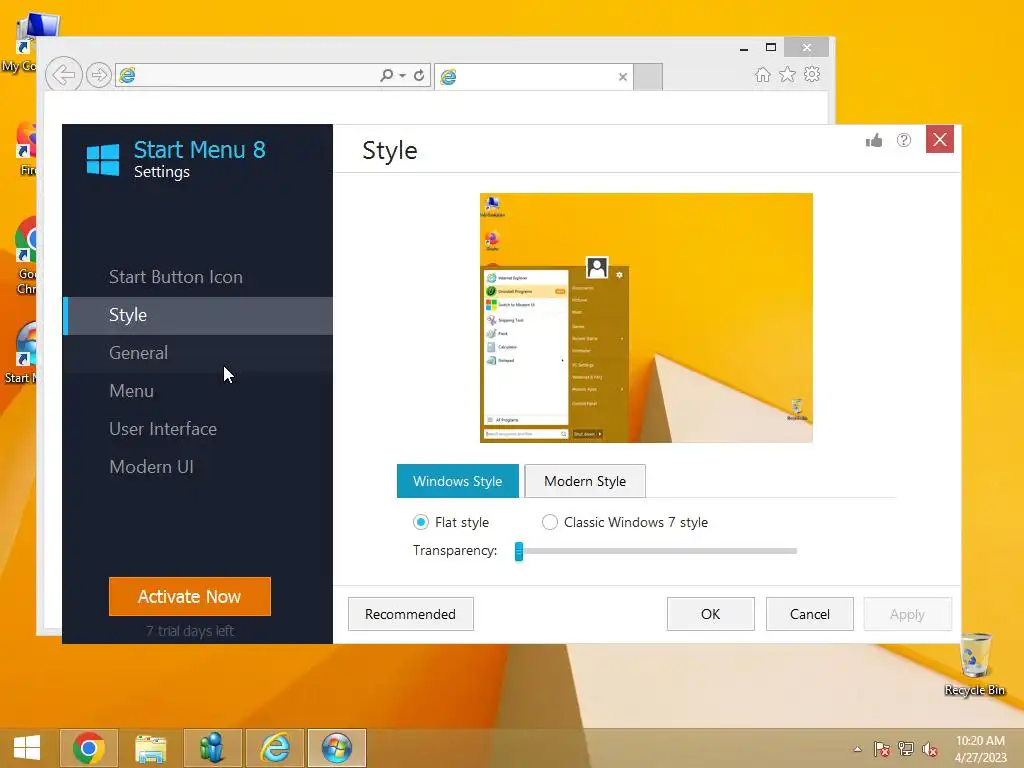The width and height of the screenshot is (1024, 768).
Task: Click the style preview thumbnail image
Action: (647, 318)
